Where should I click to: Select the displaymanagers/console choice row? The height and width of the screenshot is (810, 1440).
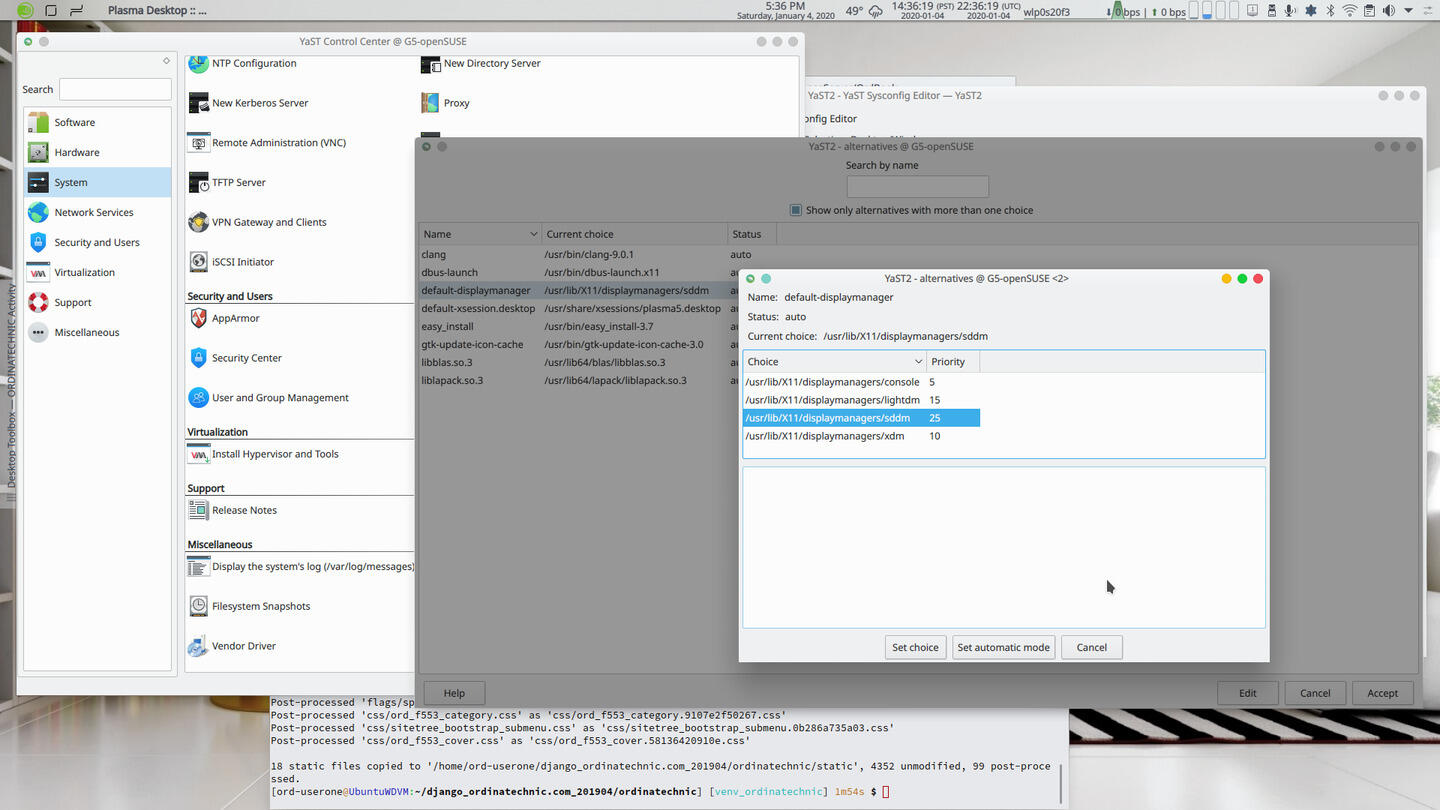(x=861, y=382)
